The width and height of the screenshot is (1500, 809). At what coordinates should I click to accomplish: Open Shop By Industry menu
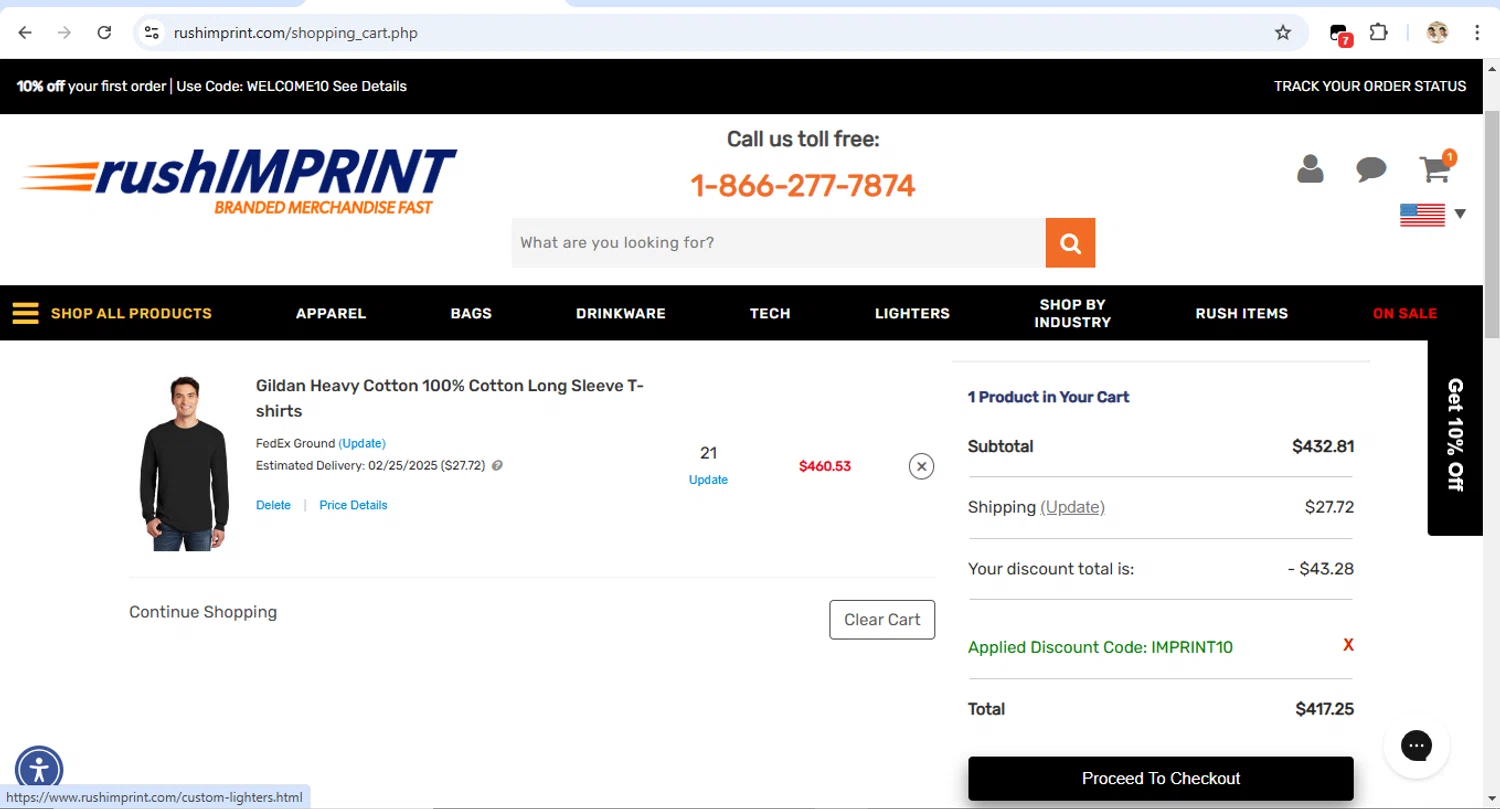click(x=1073, y=313)
